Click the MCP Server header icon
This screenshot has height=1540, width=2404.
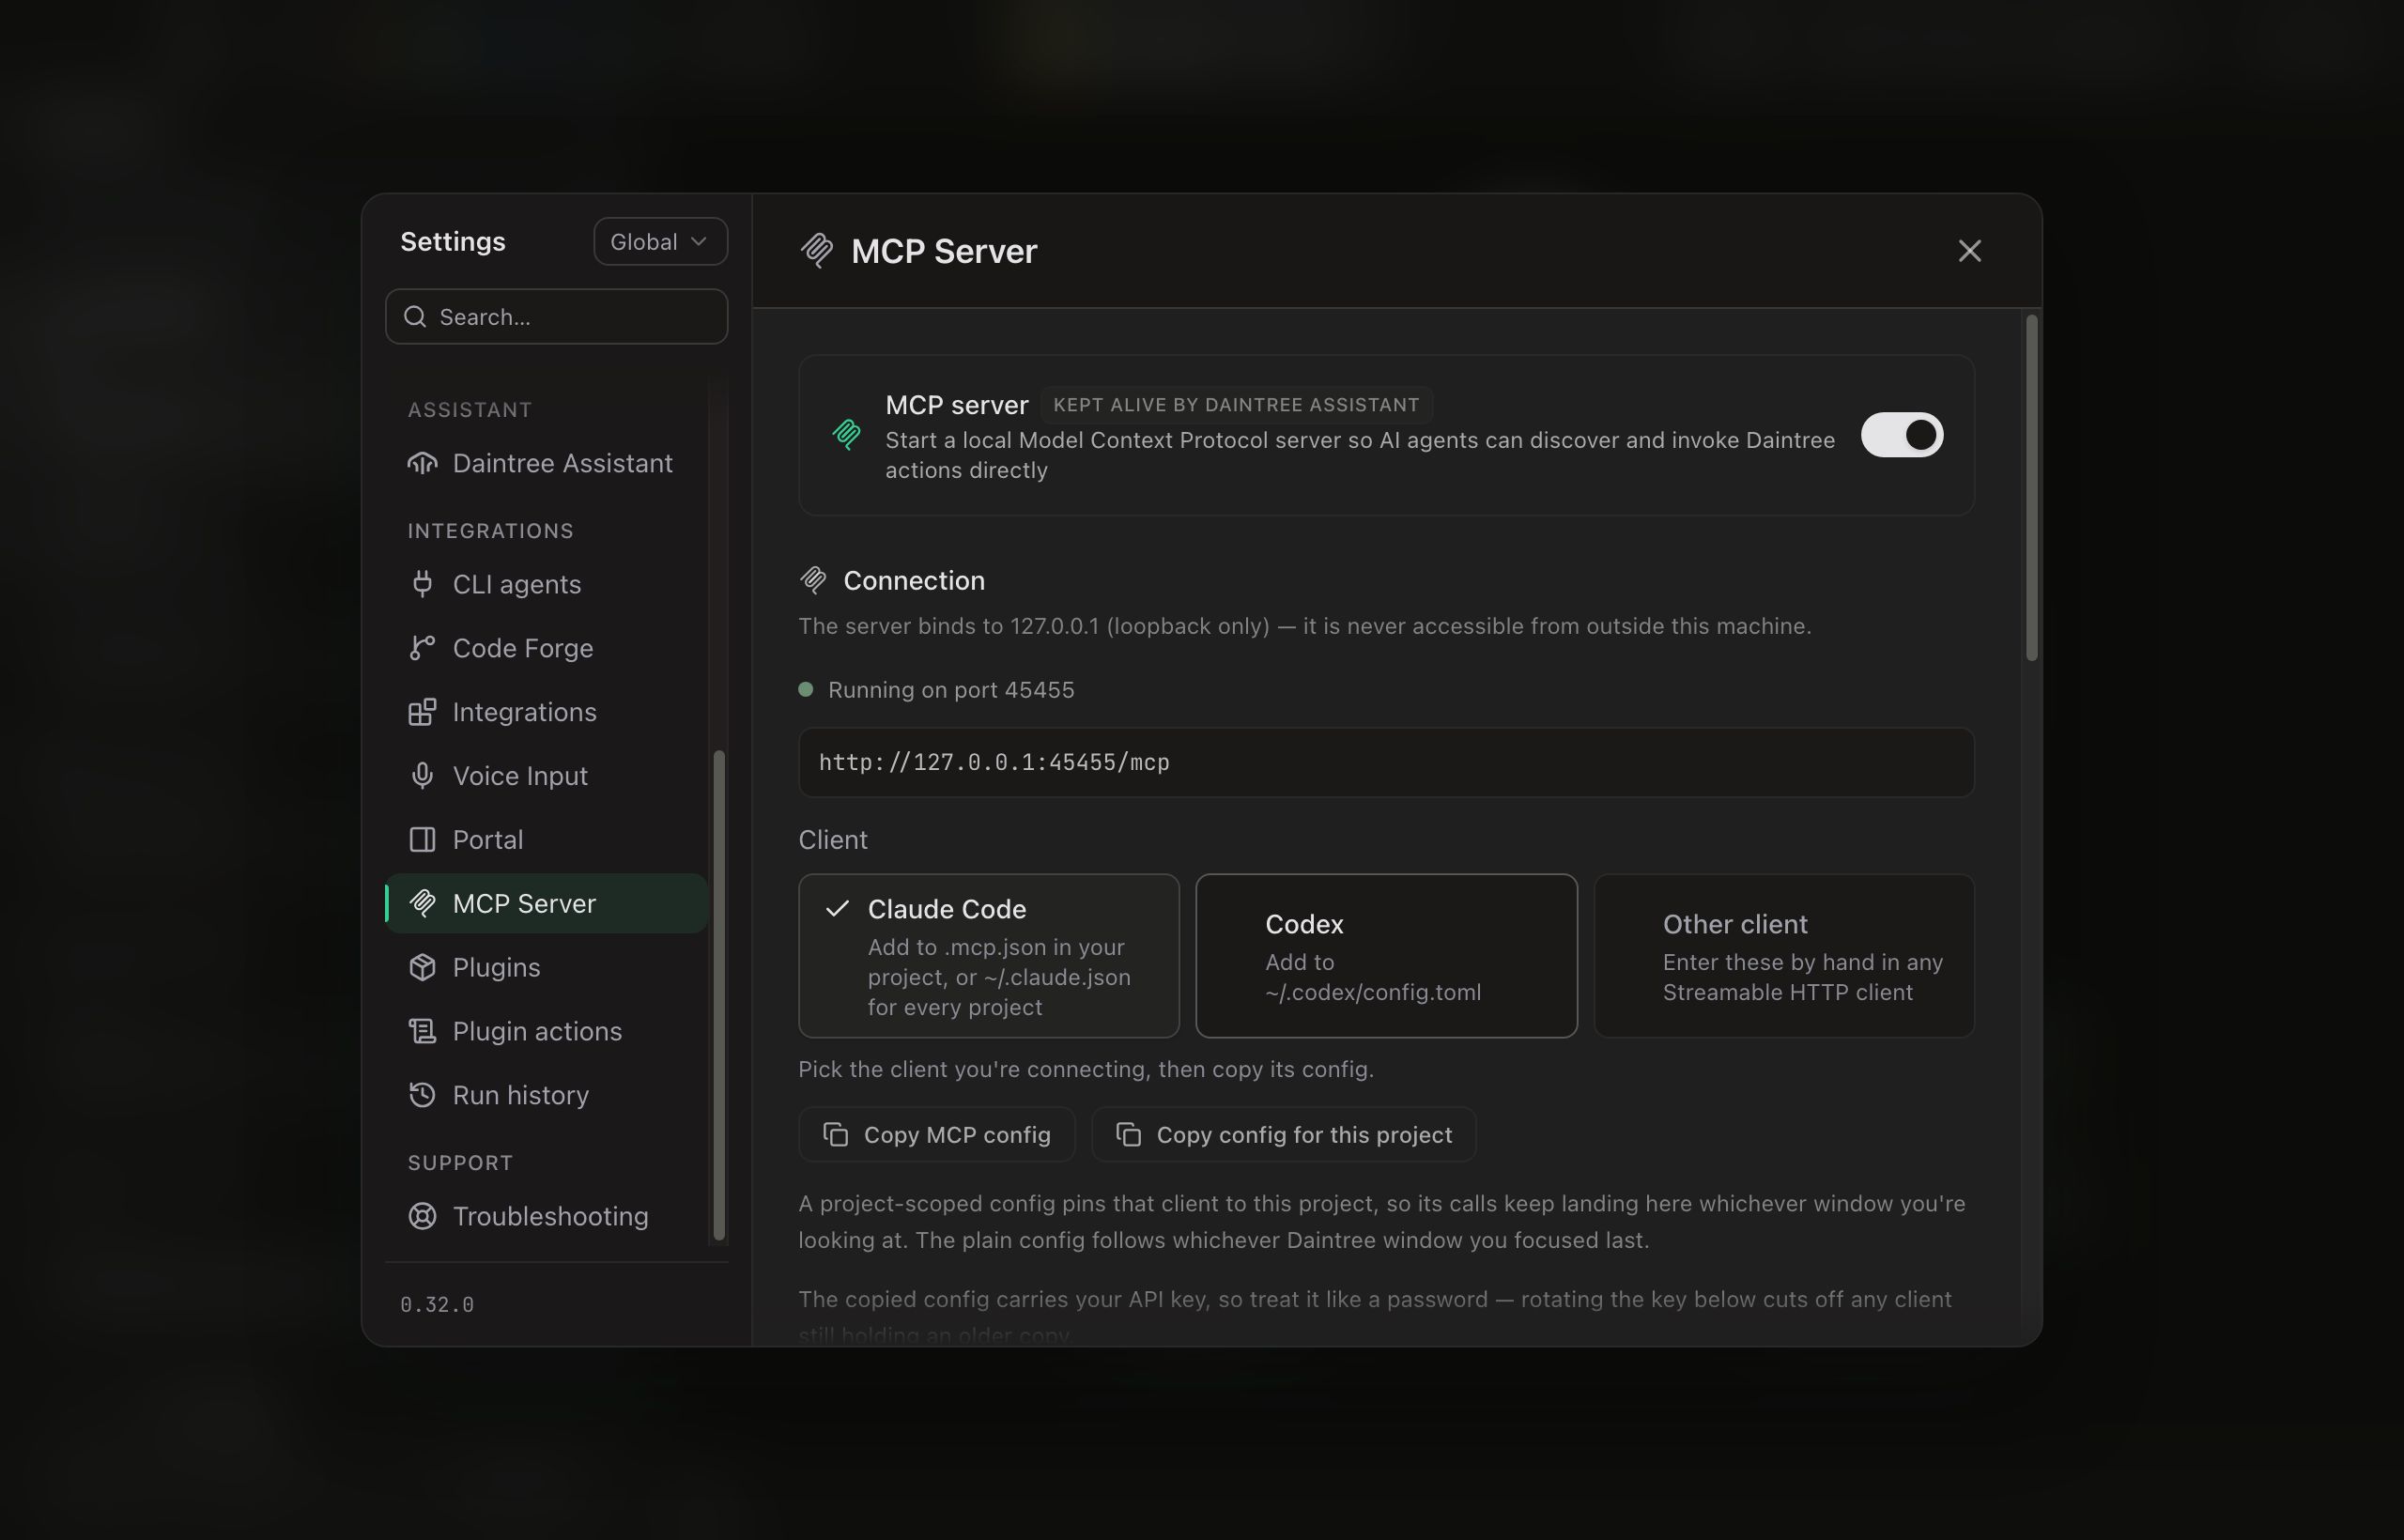[x=817, y=250]
